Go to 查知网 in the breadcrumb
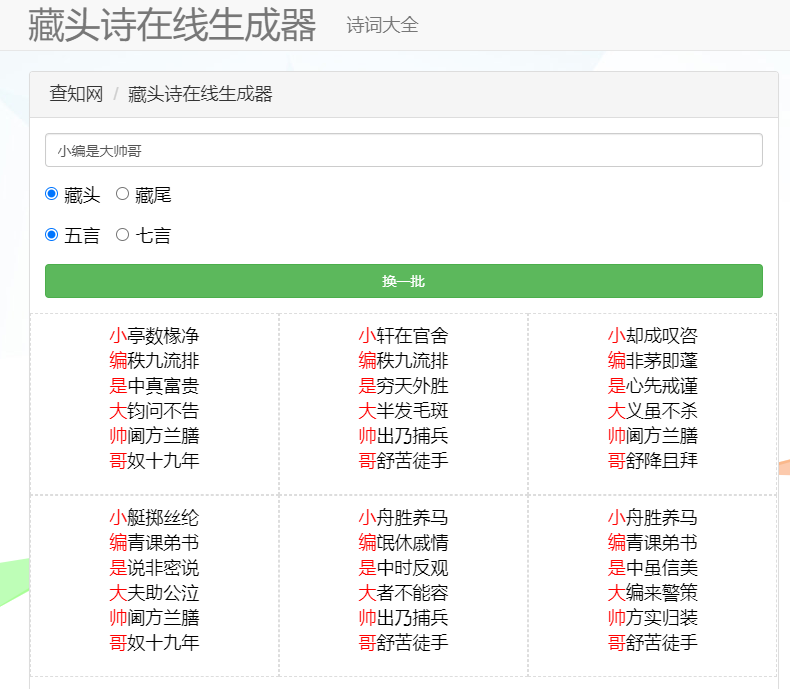 click(x=76, y=94)
